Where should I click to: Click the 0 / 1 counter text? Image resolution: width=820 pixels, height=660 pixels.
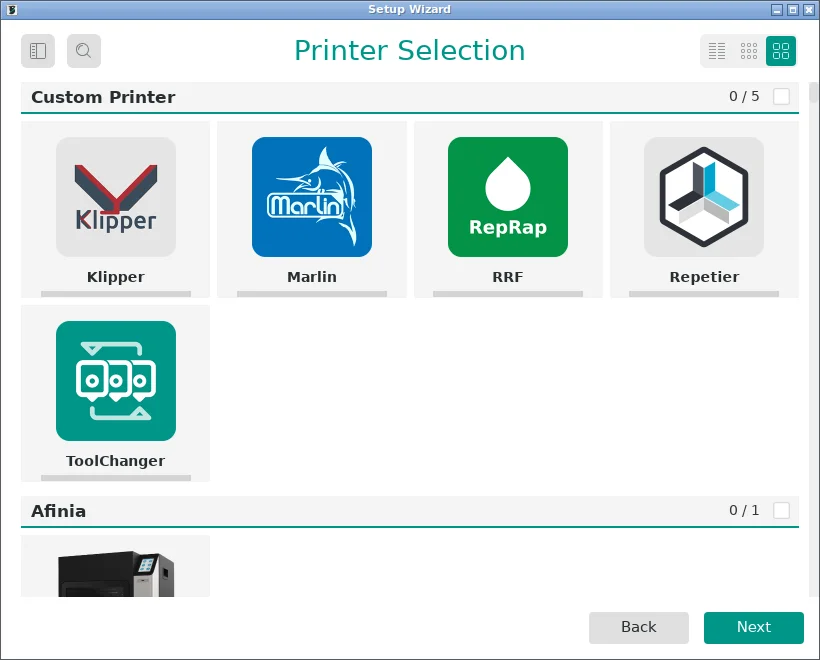[x=744, y=510]
